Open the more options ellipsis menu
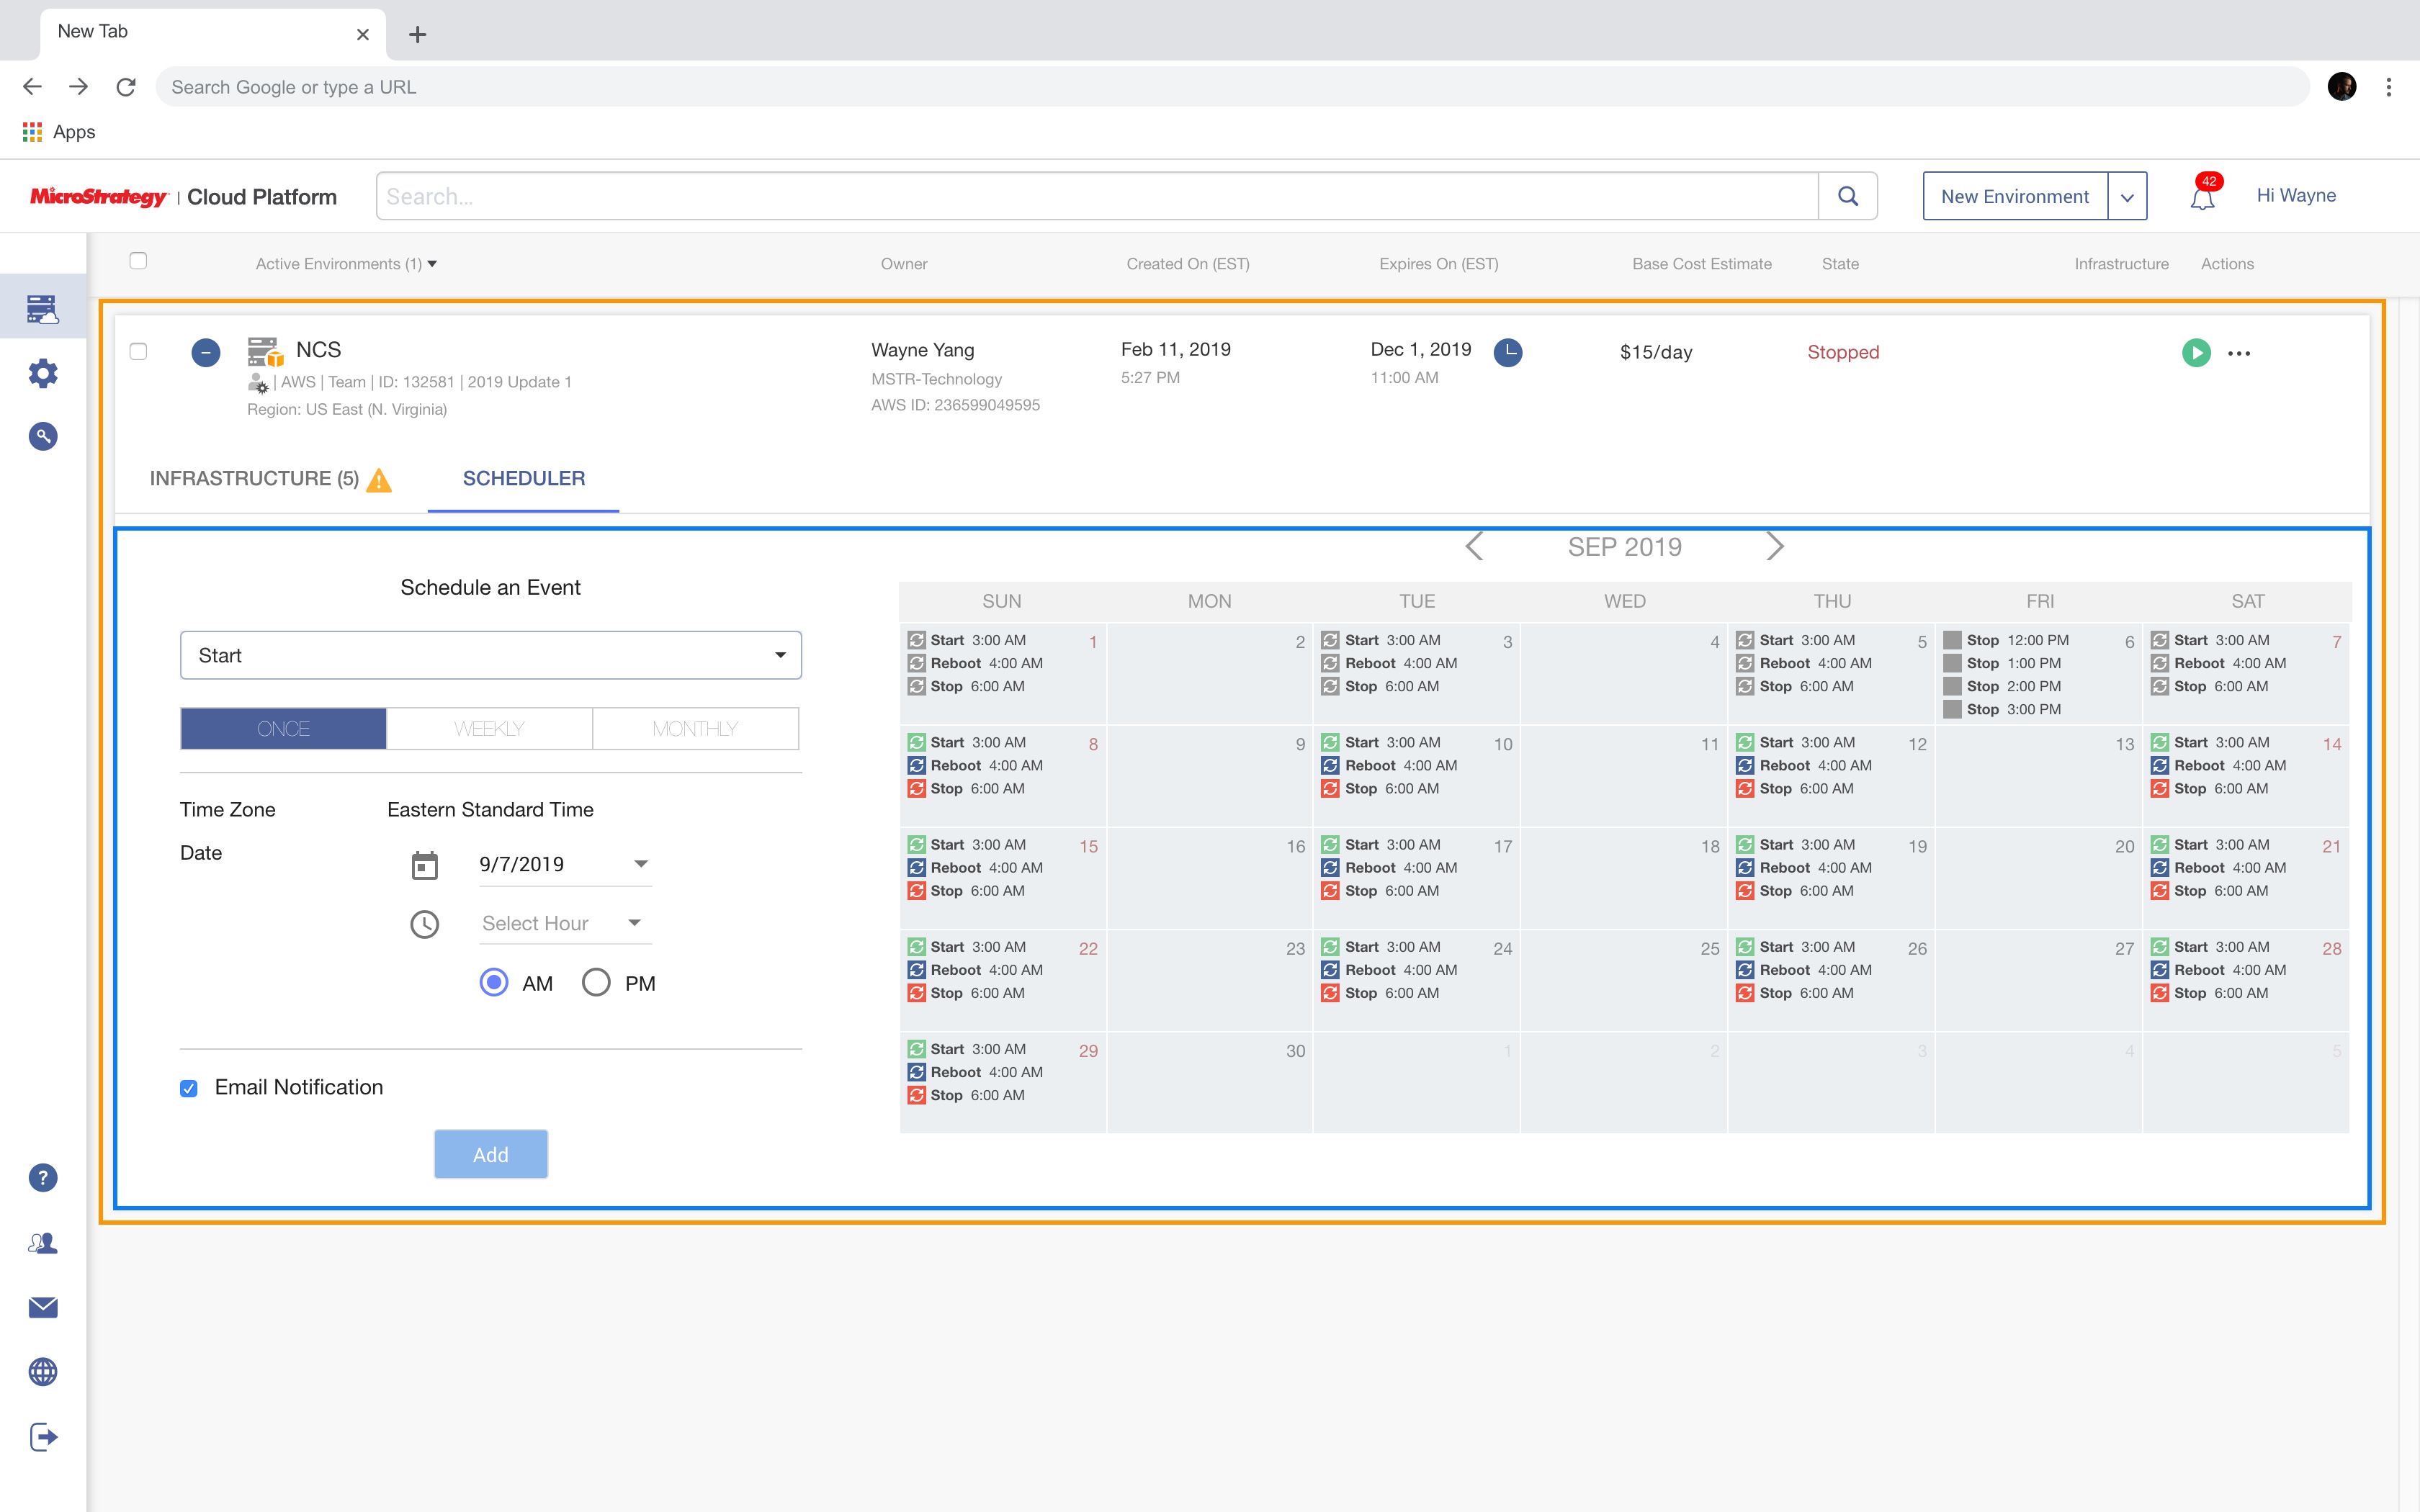Screen dimensions: 2420x1512 coord(2237,352)
